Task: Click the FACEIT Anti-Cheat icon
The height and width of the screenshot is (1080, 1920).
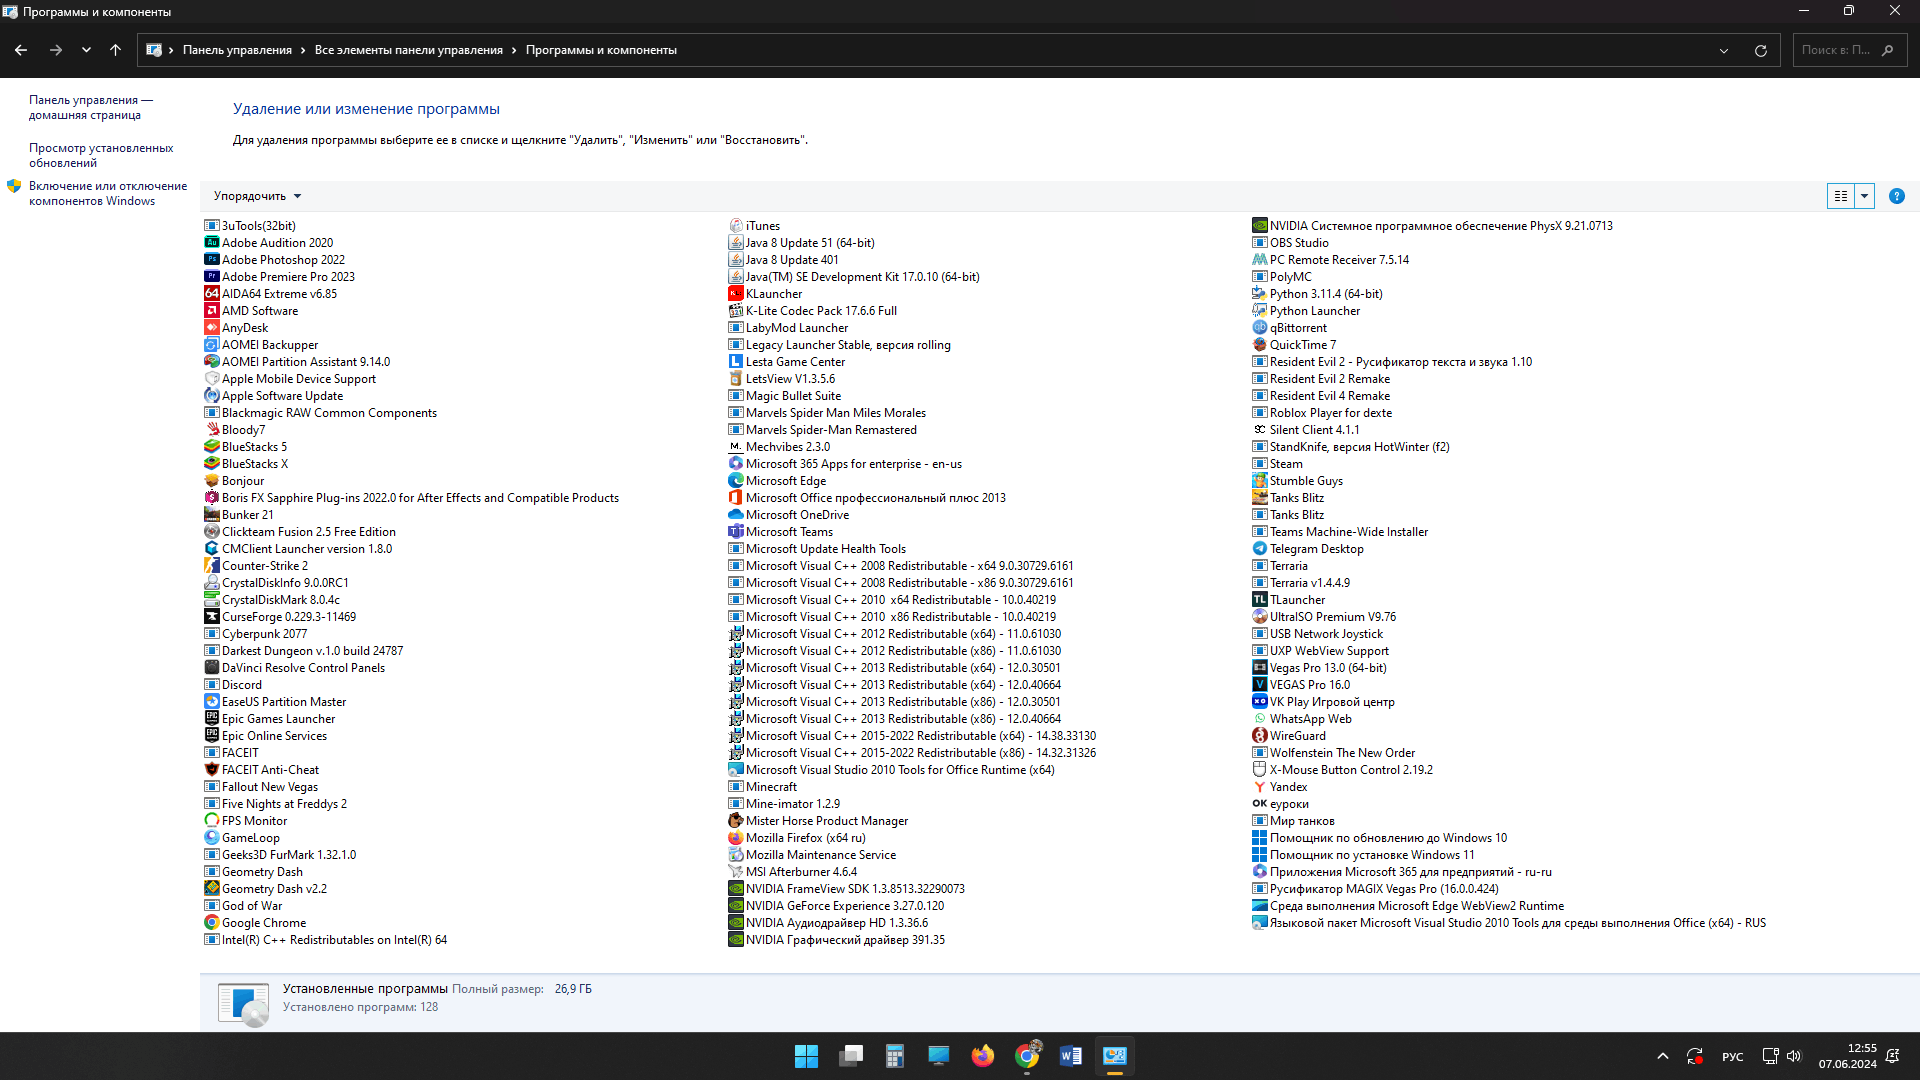Action: [210, 769]
